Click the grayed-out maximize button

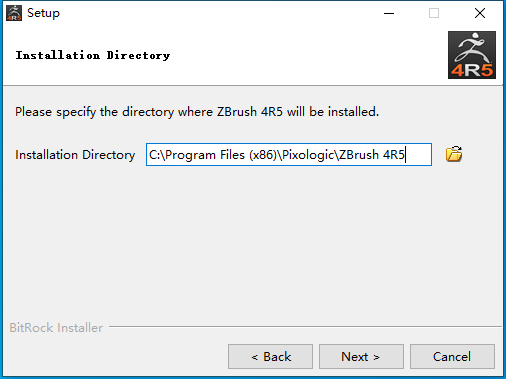[434, 13]
